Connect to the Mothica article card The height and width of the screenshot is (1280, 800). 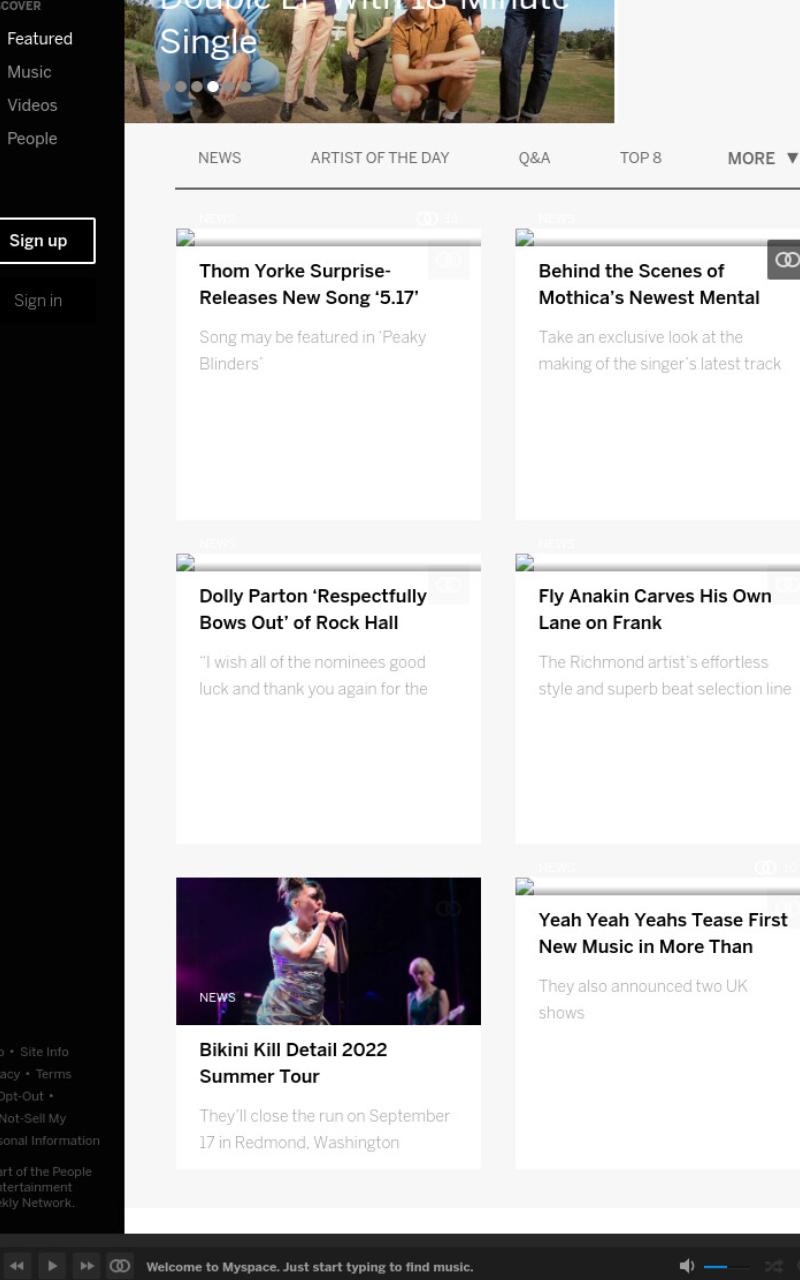pos(786,260)
